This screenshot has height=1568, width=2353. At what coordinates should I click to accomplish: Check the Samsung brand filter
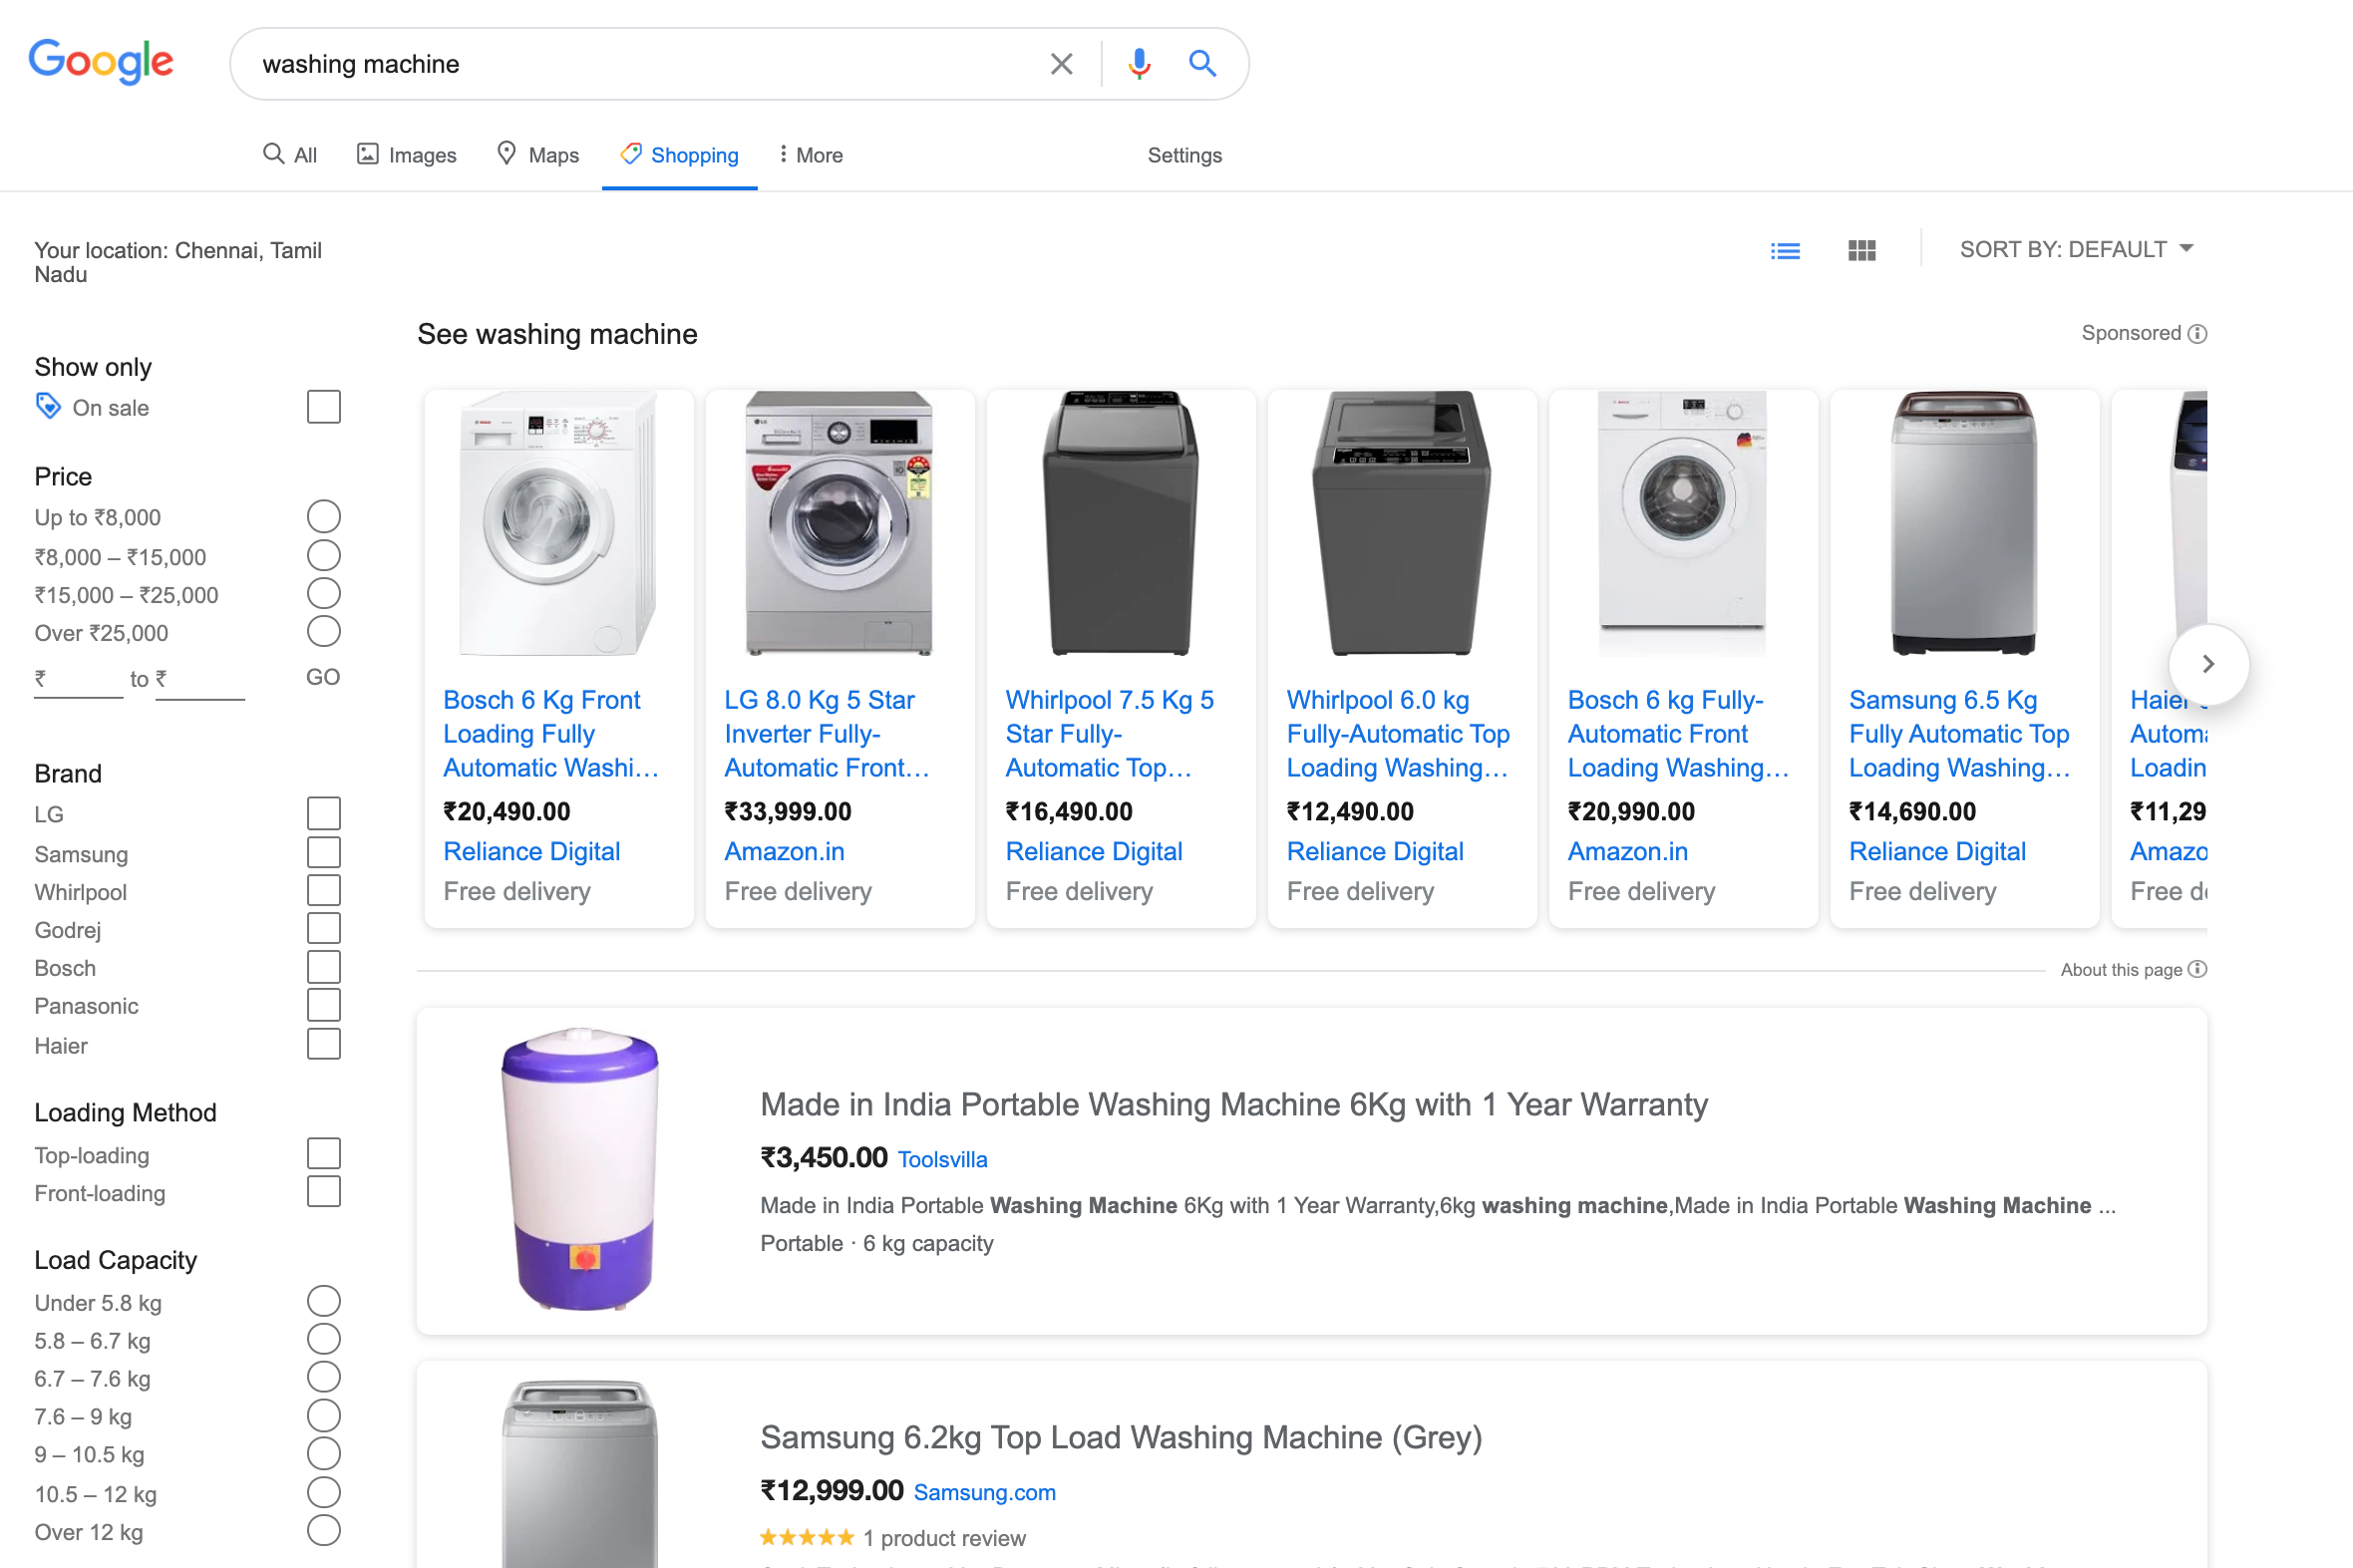324,853
